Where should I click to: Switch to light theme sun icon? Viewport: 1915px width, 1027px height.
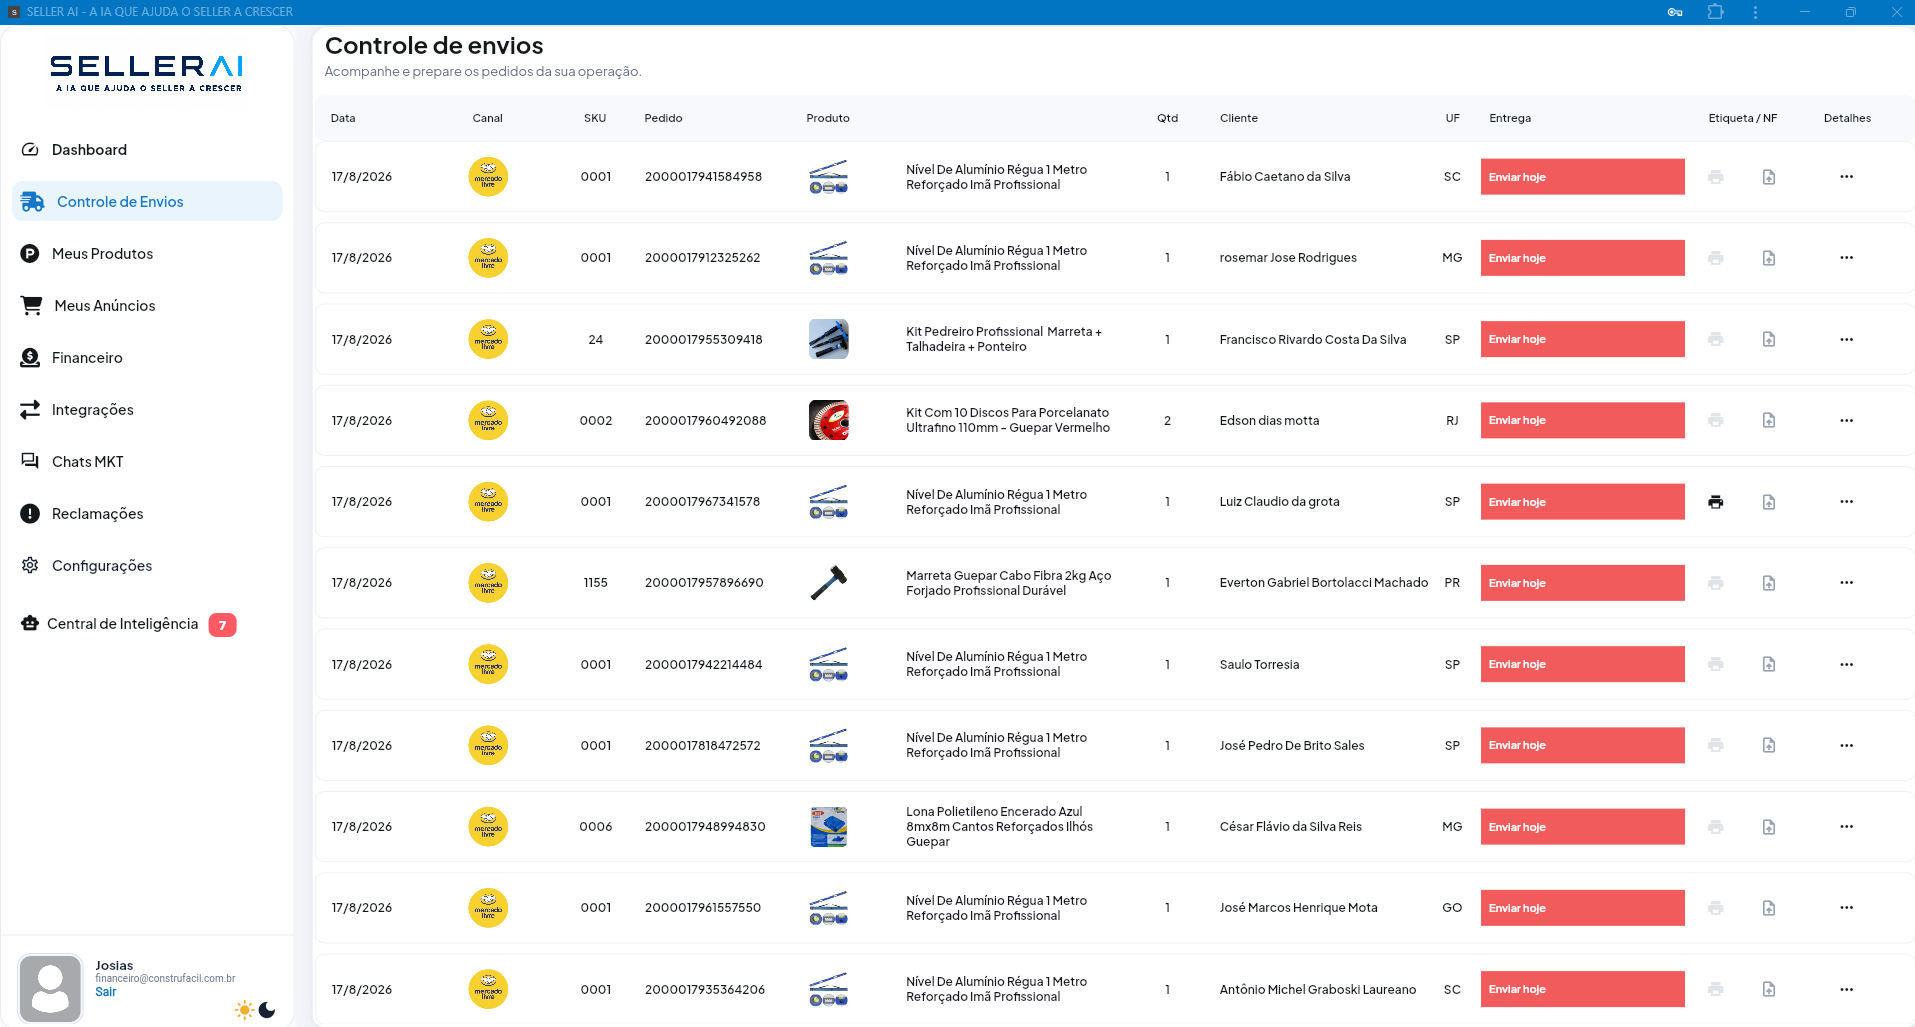244,1010
